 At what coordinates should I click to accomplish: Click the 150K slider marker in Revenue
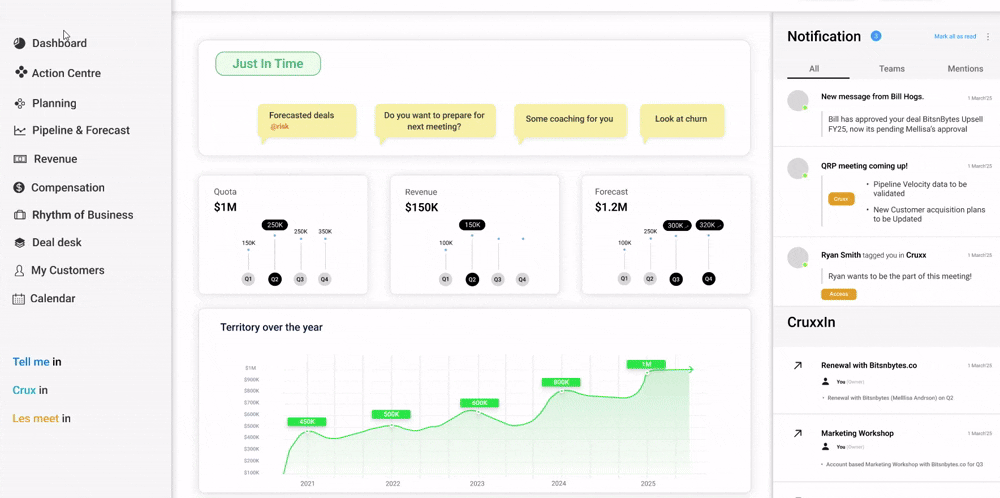click(x=472, y=225)
